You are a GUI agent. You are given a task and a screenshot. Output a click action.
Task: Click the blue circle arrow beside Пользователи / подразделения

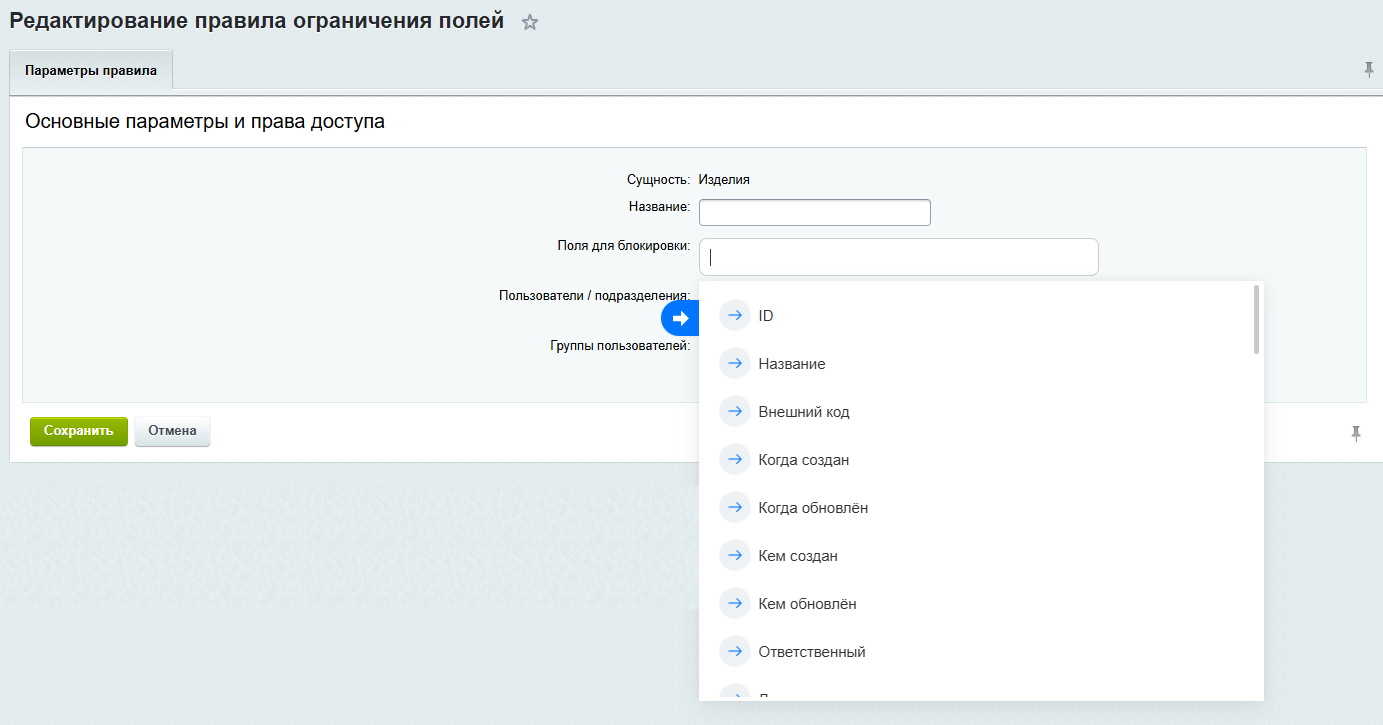pyautogui.click(x=680, y=318)
